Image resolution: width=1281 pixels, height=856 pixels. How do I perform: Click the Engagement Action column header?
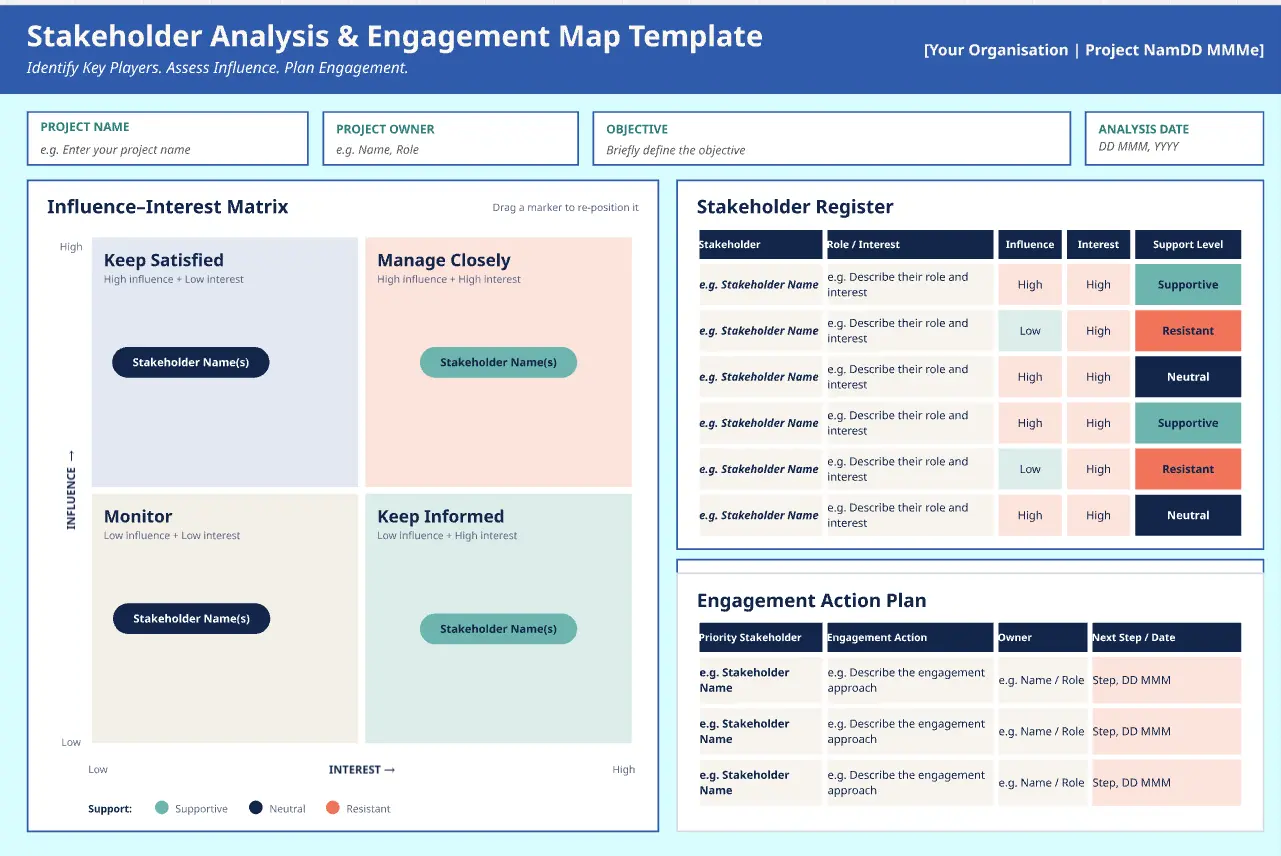tap(910, 637)
